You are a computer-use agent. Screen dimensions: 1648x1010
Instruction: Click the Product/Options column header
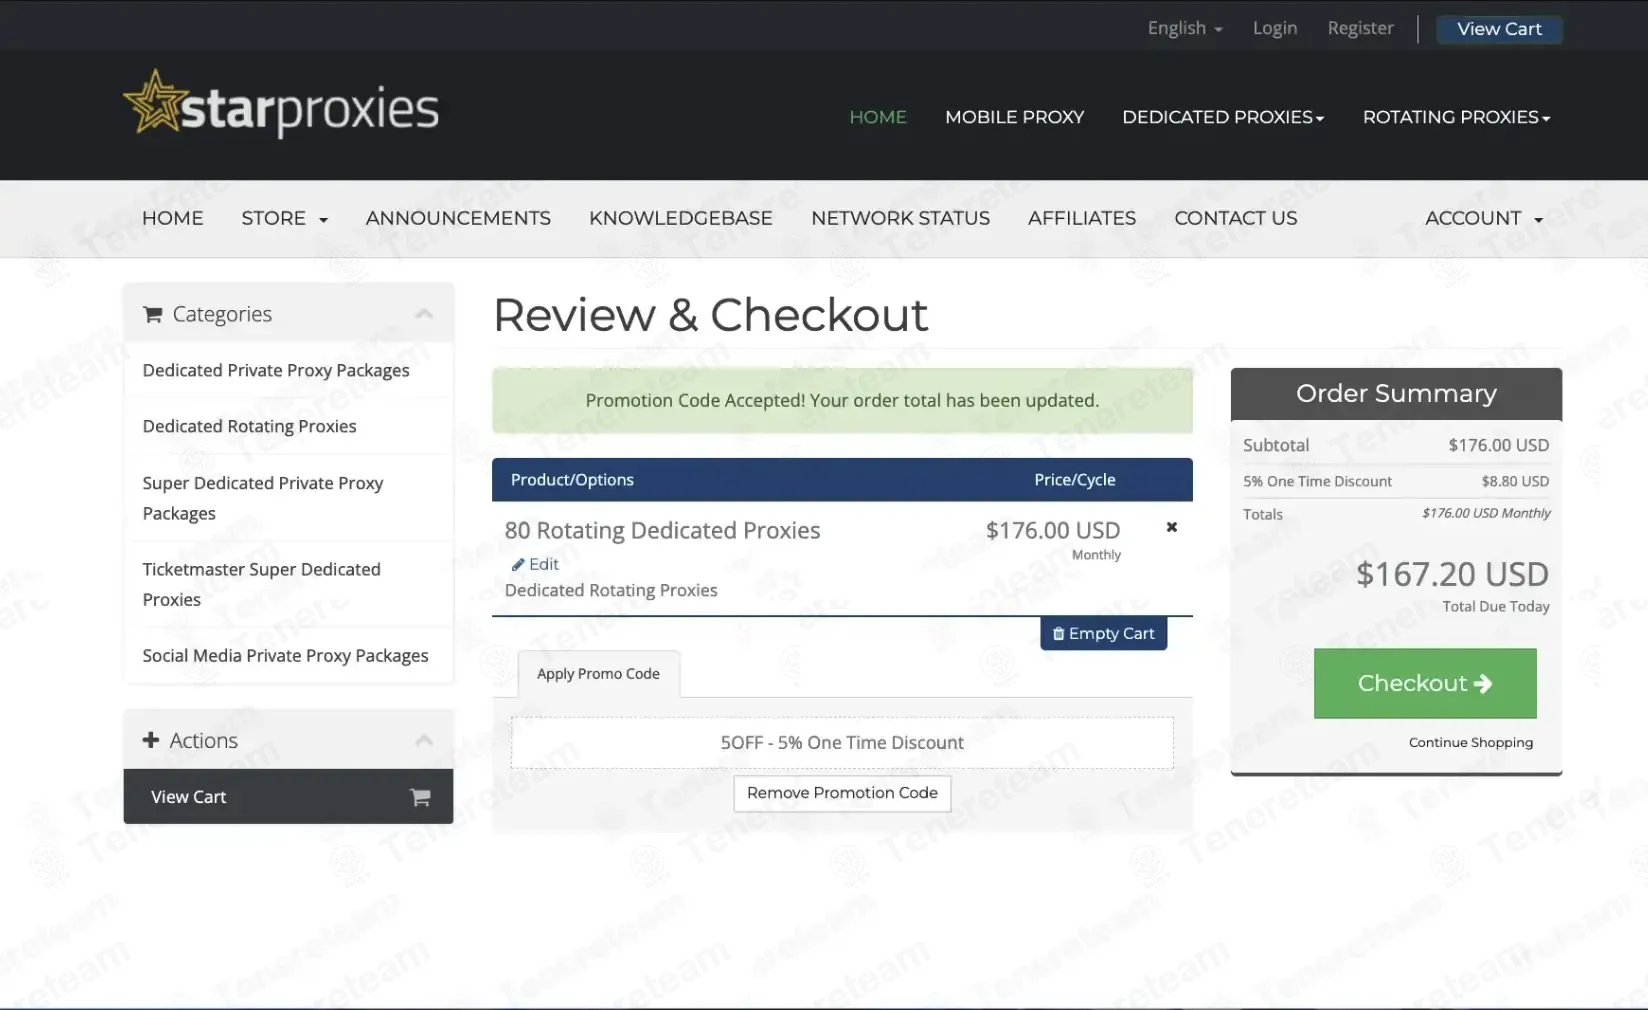click(572, 480)
